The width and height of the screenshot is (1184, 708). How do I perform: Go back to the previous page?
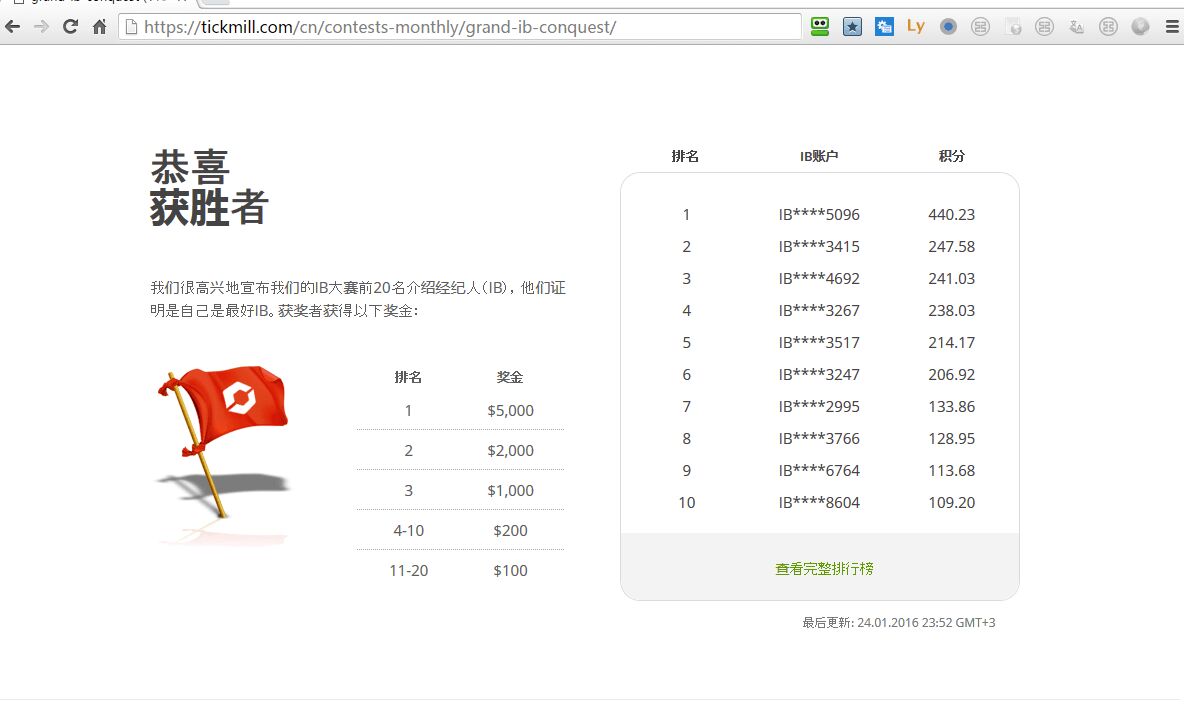point(13,27)
